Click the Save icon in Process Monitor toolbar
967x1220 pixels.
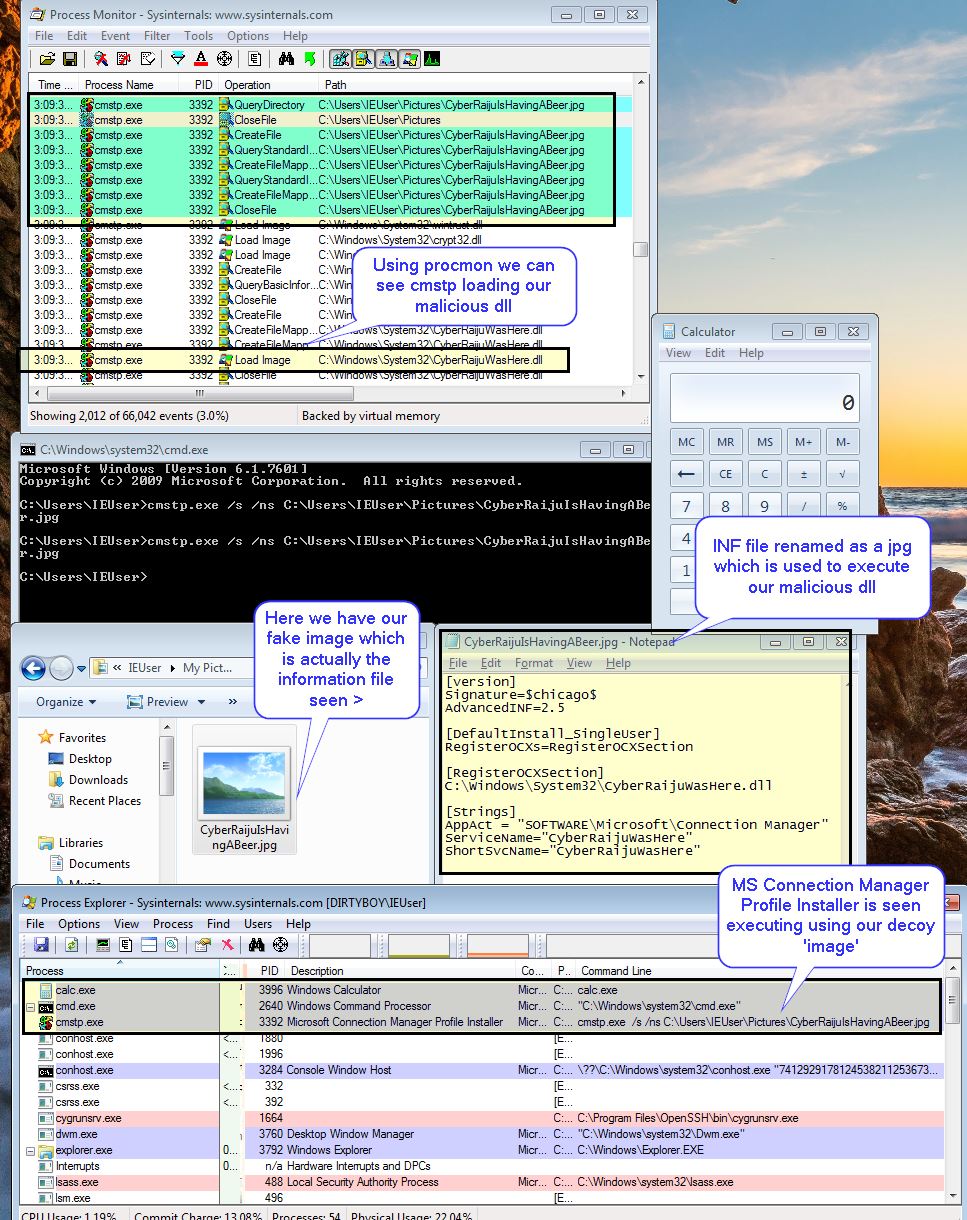click(x=70, y=59)
